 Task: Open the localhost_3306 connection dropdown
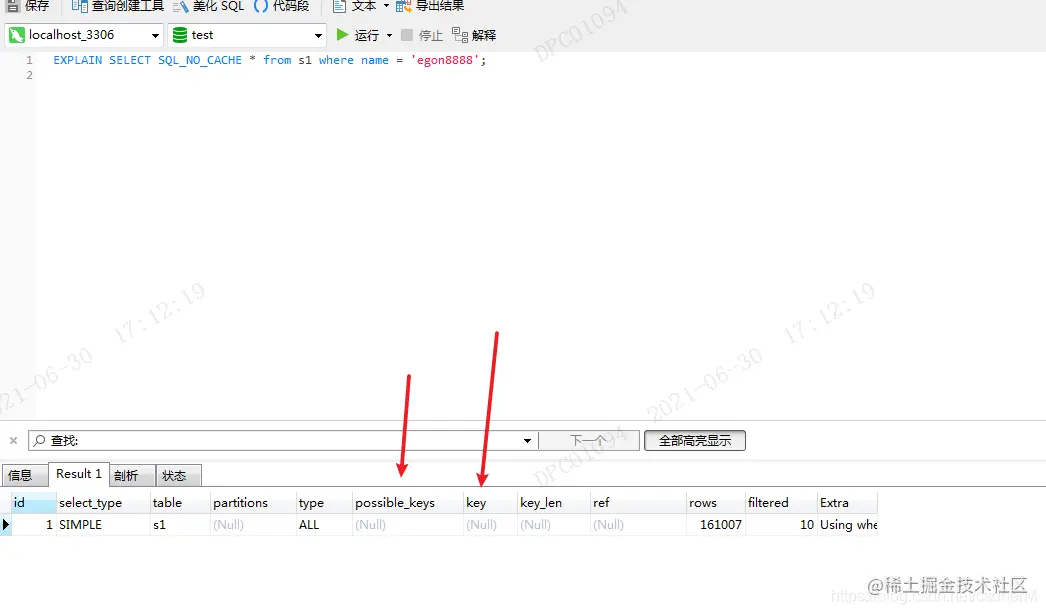coord(155,35)
